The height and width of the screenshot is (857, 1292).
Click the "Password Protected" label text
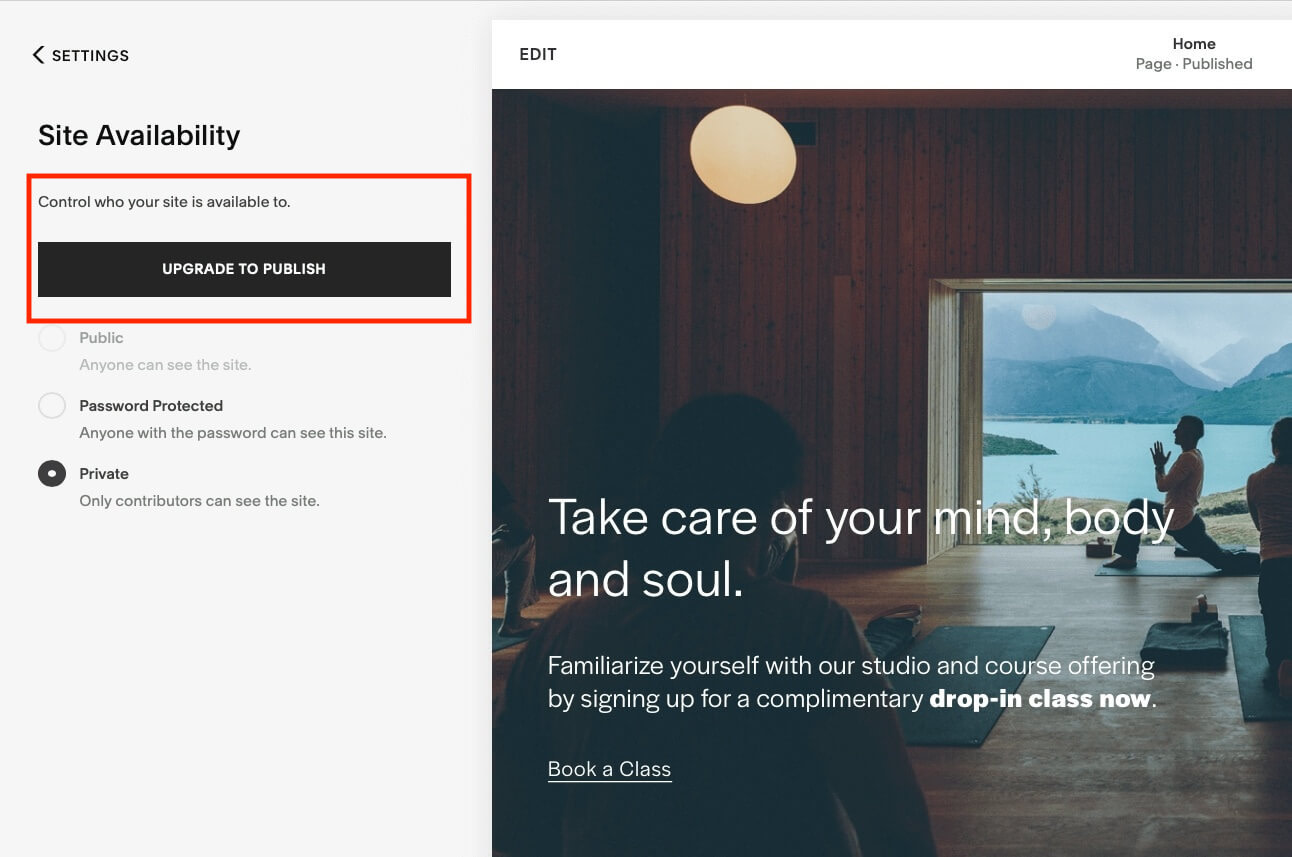(151, 406)
